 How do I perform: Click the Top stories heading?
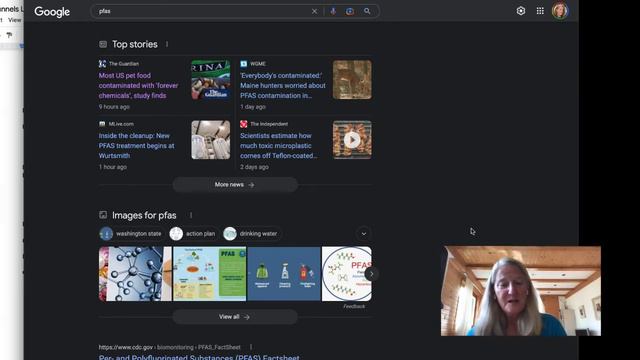135,44
